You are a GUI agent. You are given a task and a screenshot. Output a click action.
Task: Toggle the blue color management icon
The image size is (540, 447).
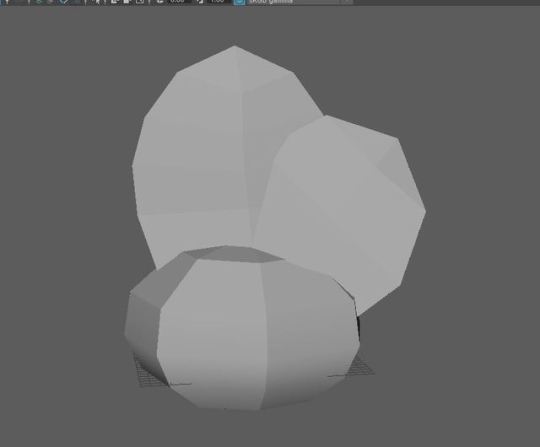click(239, 2)
